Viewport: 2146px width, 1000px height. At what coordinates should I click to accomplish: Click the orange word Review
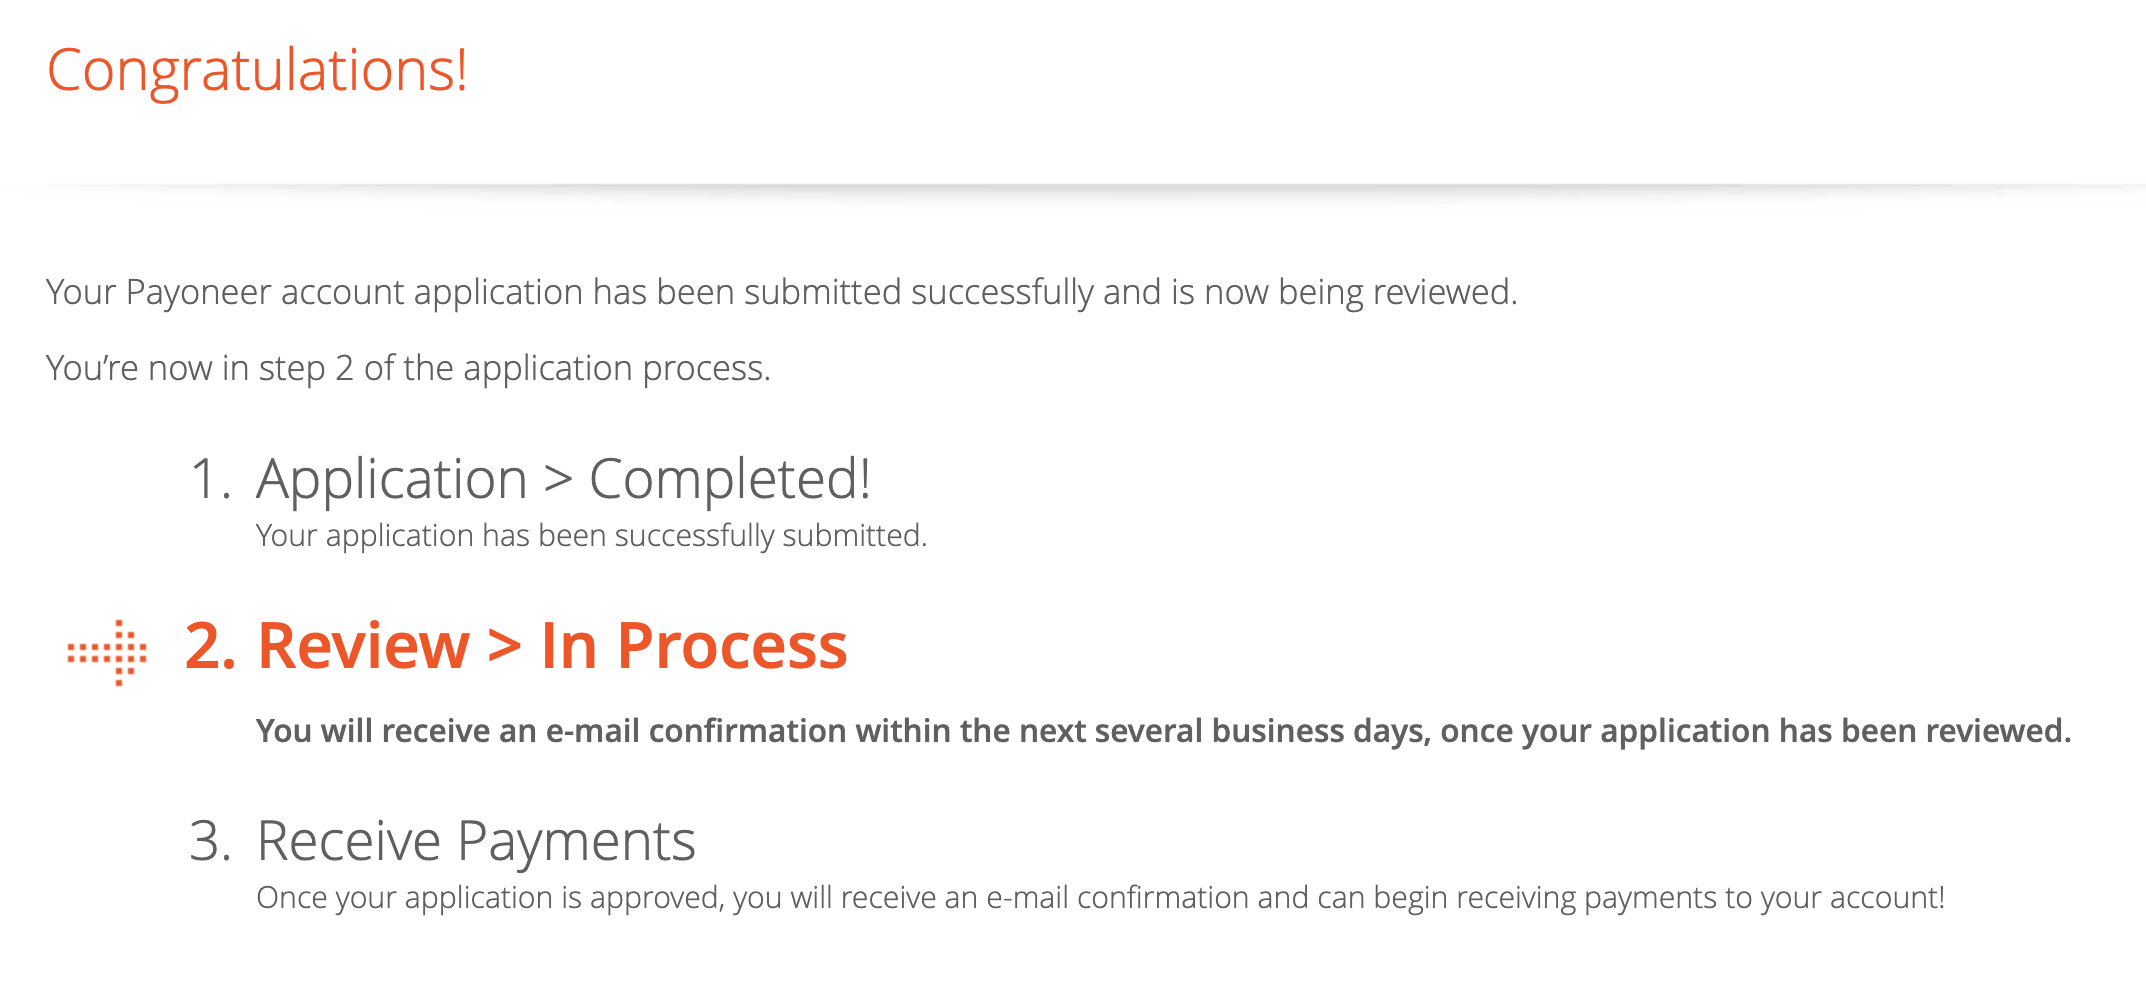(364, 646)
